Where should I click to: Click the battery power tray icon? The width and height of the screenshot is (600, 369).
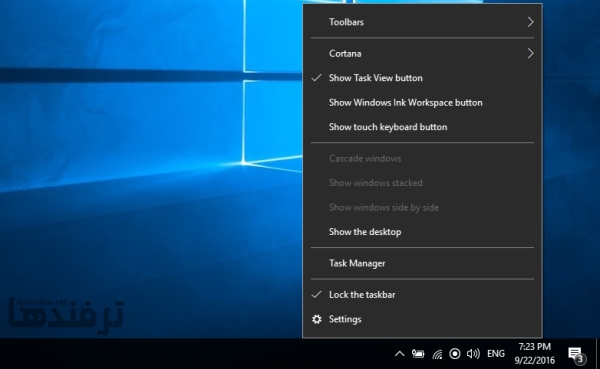pos(417,353)
